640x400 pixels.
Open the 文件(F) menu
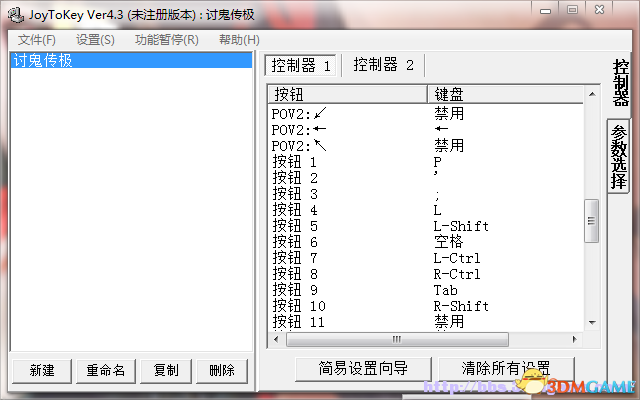37,40
